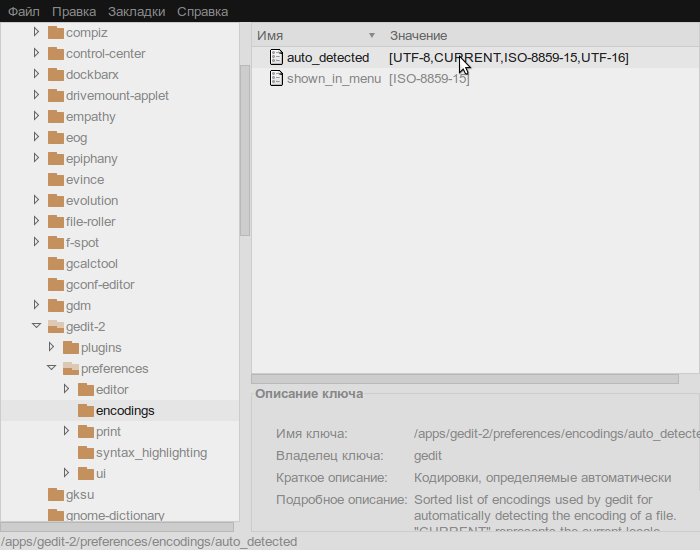Click the dockbarx folder icon
Viewport: 700px width, 550px height.
(56, 75)
